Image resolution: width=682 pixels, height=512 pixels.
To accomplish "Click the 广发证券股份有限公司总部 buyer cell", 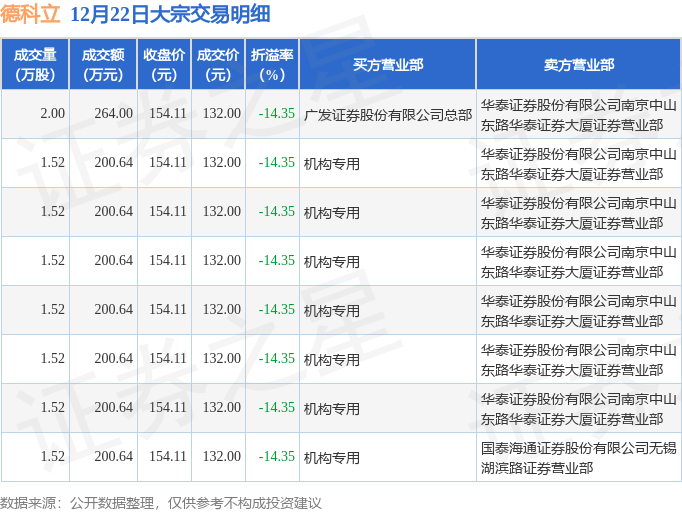I will click(x=388, y=115).
